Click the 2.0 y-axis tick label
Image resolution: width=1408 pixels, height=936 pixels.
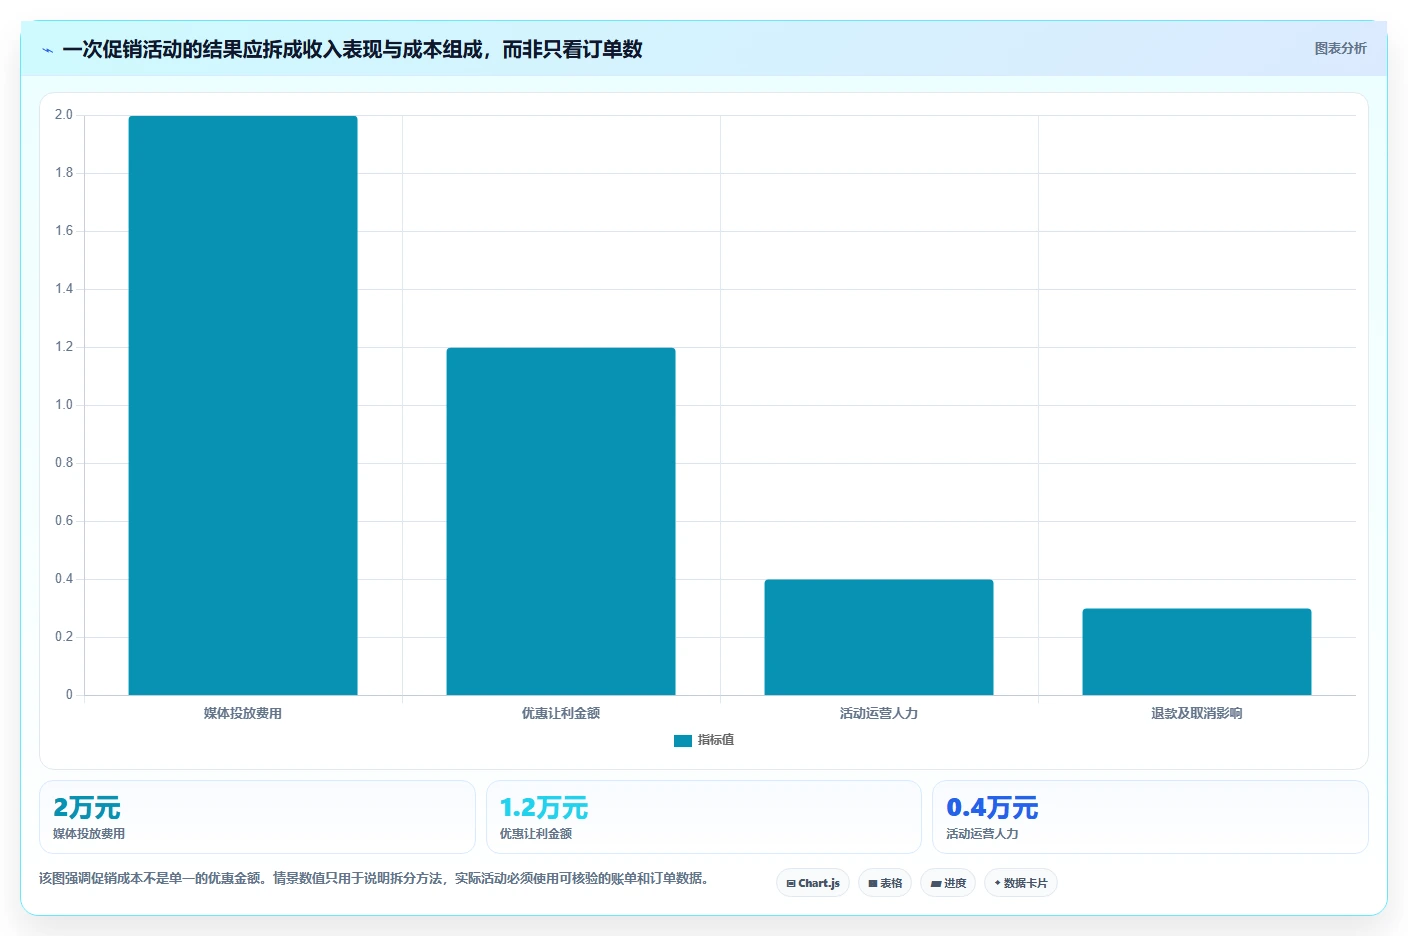(64, 115)
